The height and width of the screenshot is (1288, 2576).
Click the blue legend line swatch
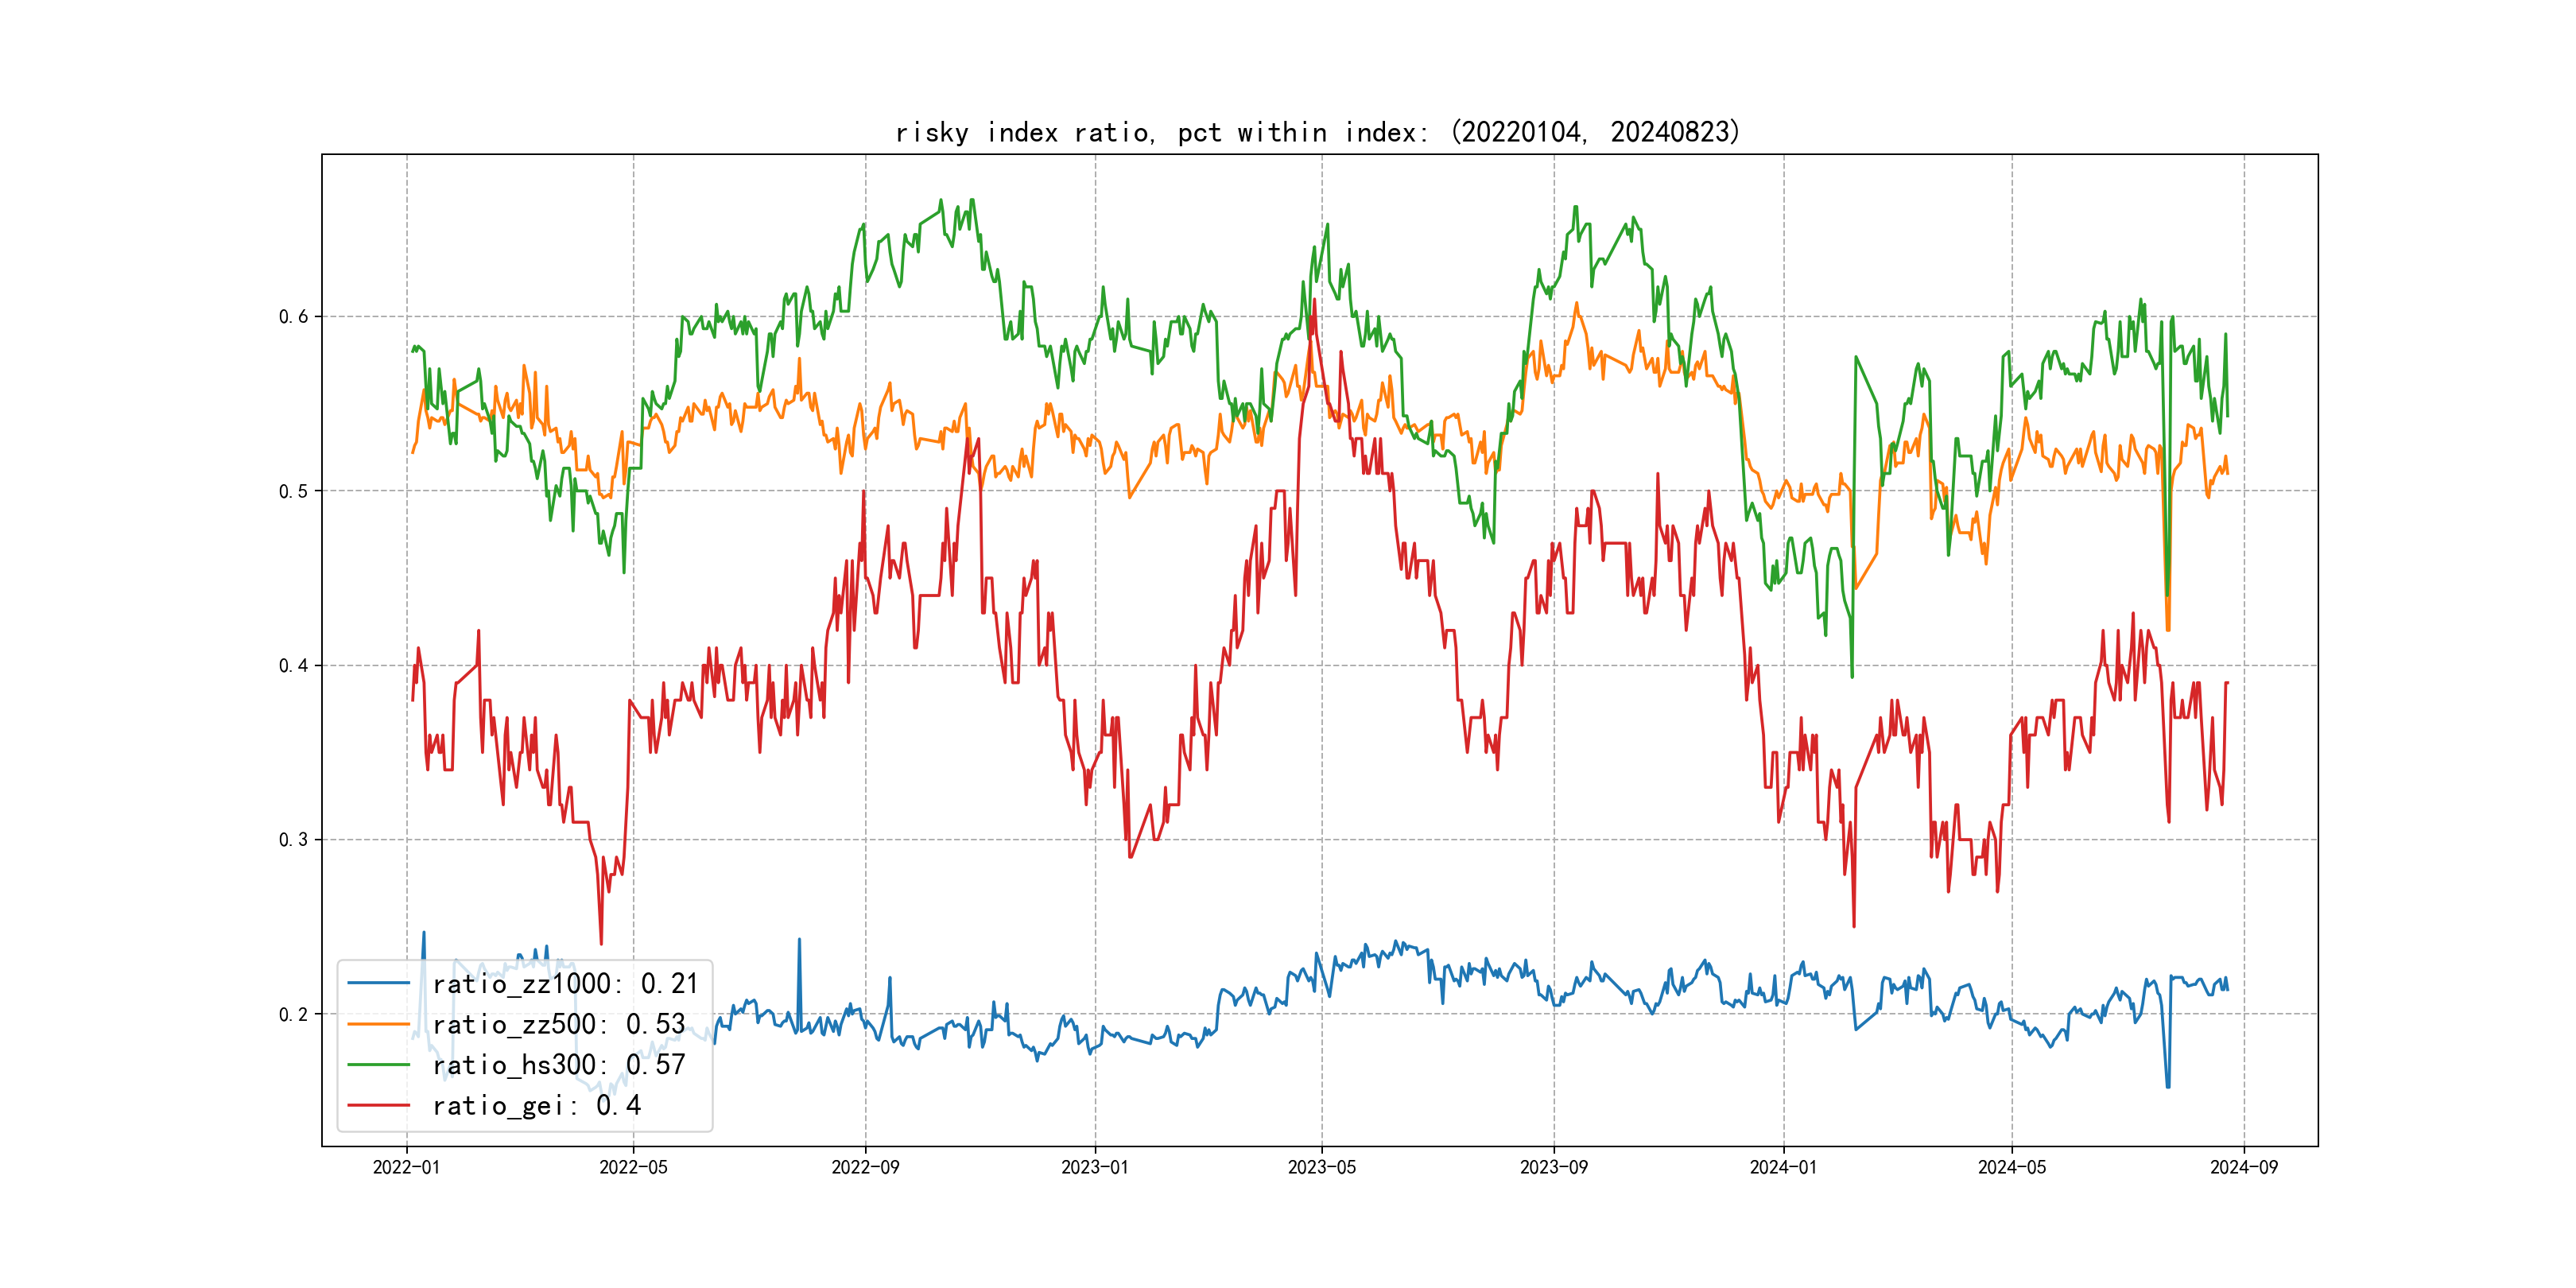click(x=379, y=984)
